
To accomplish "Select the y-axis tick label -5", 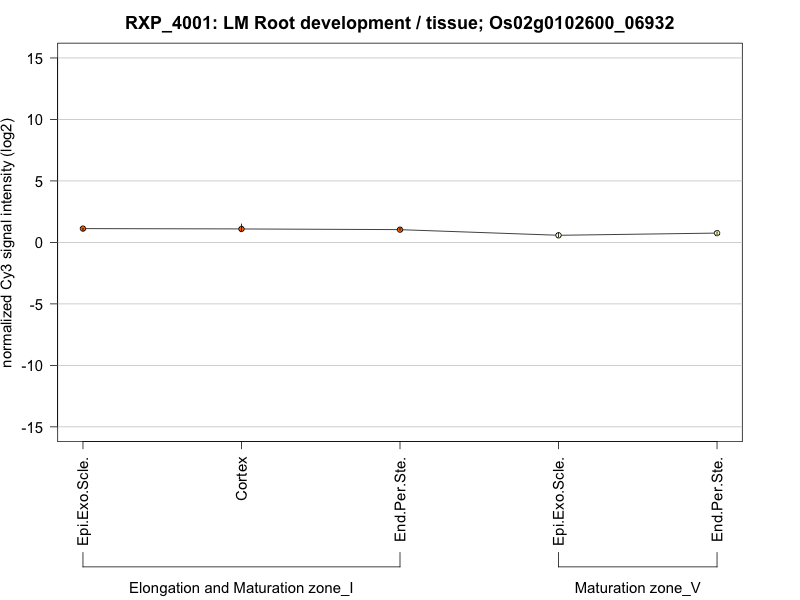I will (x=36, y=304).
